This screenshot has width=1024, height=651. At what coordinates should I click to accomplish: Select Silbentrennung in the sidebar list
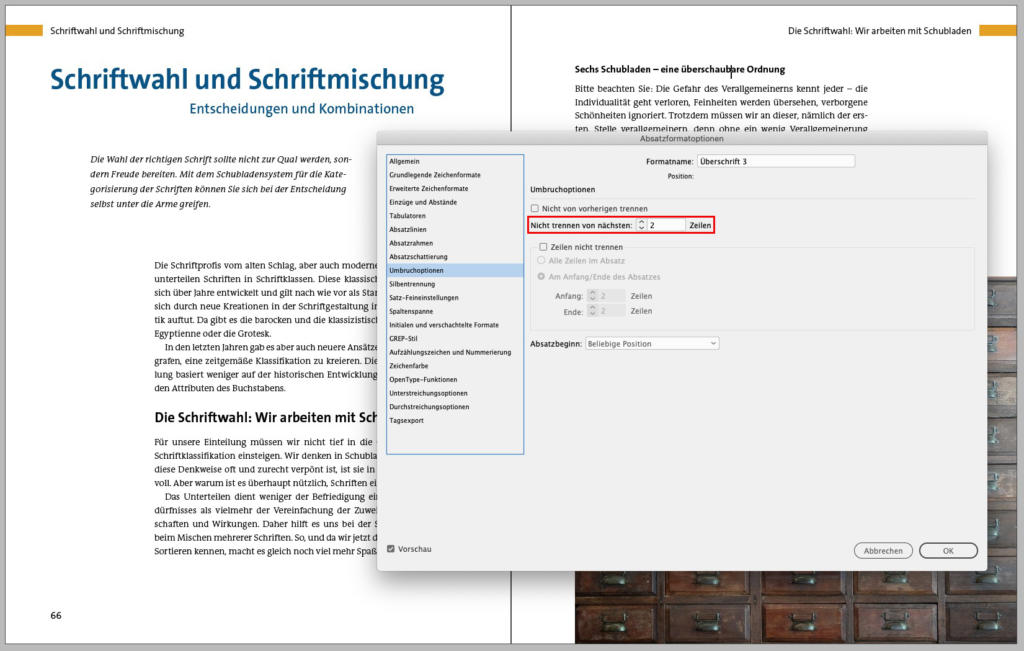(x=414, y=284)
